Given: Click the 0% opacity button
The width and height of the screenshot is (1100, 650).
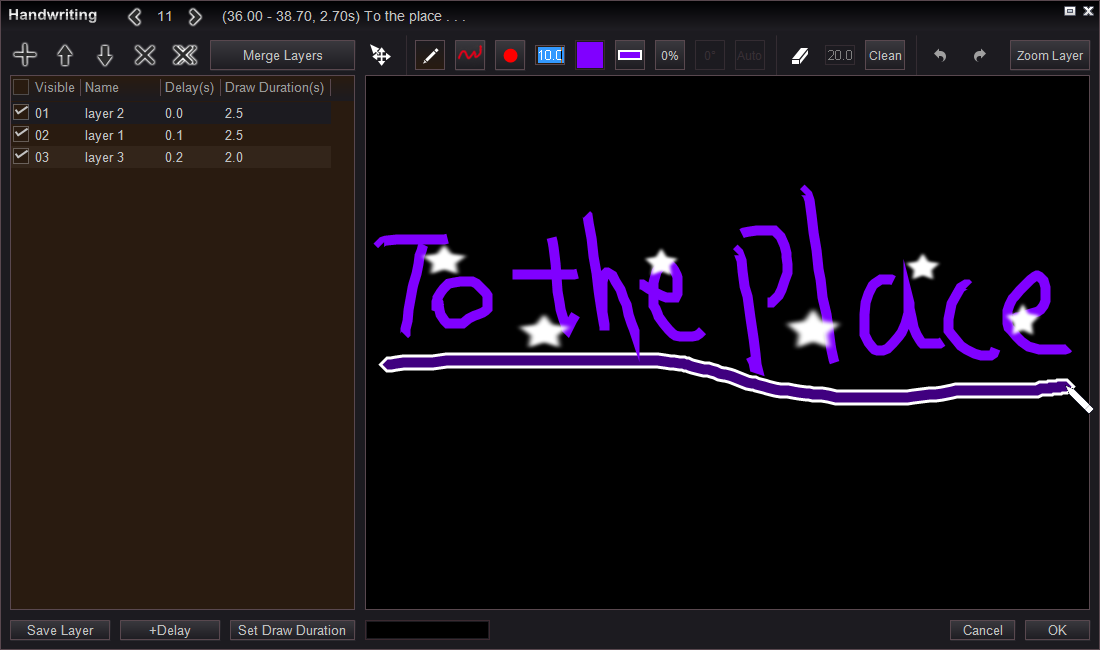Looking at the screenshot, I should (x=670, y=55).
